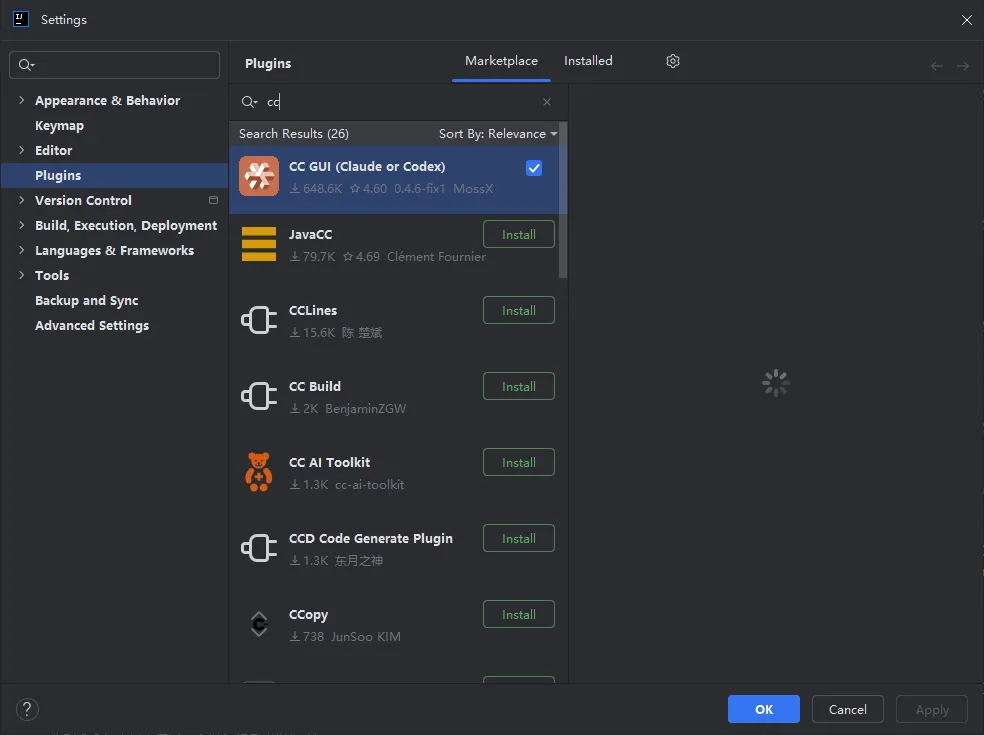The image size is (984, 735).
Task: Click the CC Build plug icon
Action: [259, 396]
